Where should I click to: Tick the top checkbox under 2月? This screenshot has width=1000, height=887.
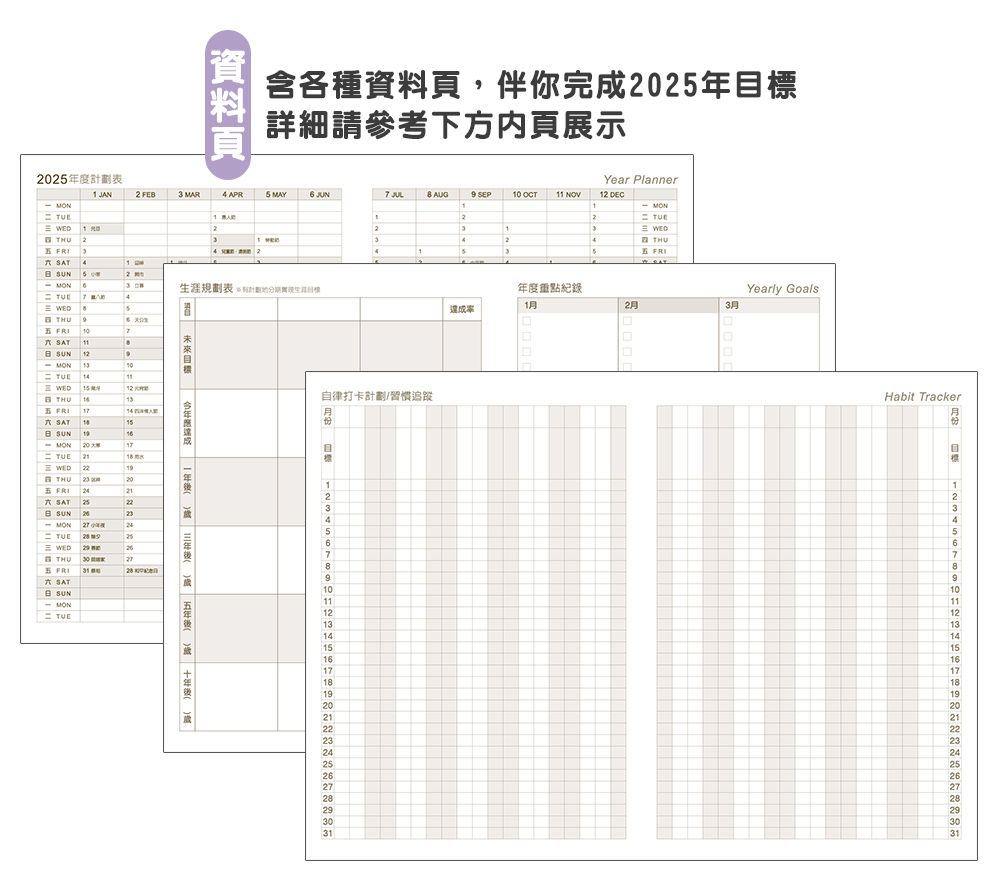(x=628, y=321)
